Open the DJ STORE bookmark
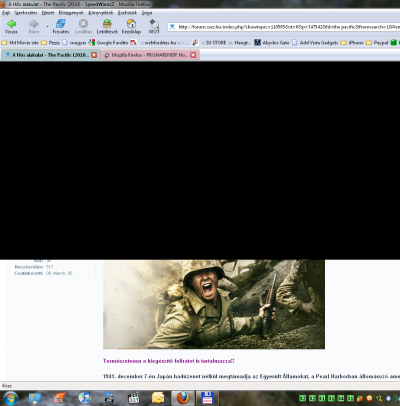 click(x=222, y=43)
